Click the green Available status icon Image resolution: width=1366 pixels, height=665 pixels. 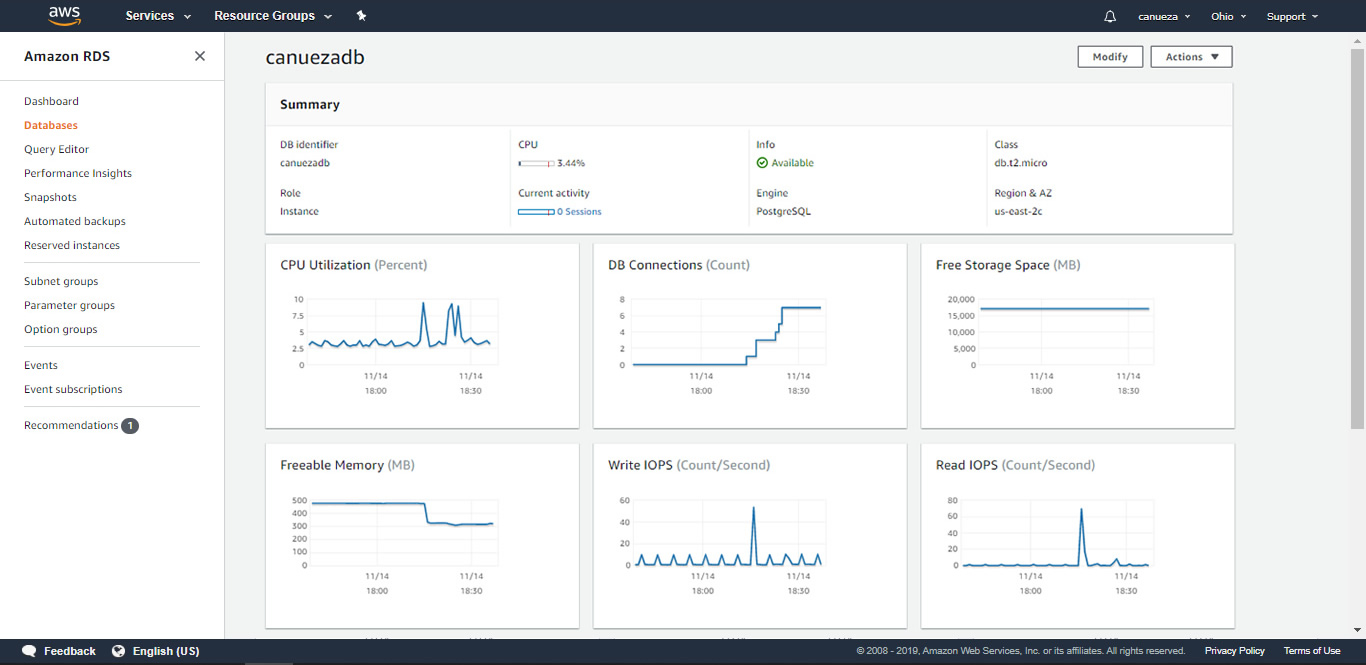pyautogui.click(x=762, y=163)
